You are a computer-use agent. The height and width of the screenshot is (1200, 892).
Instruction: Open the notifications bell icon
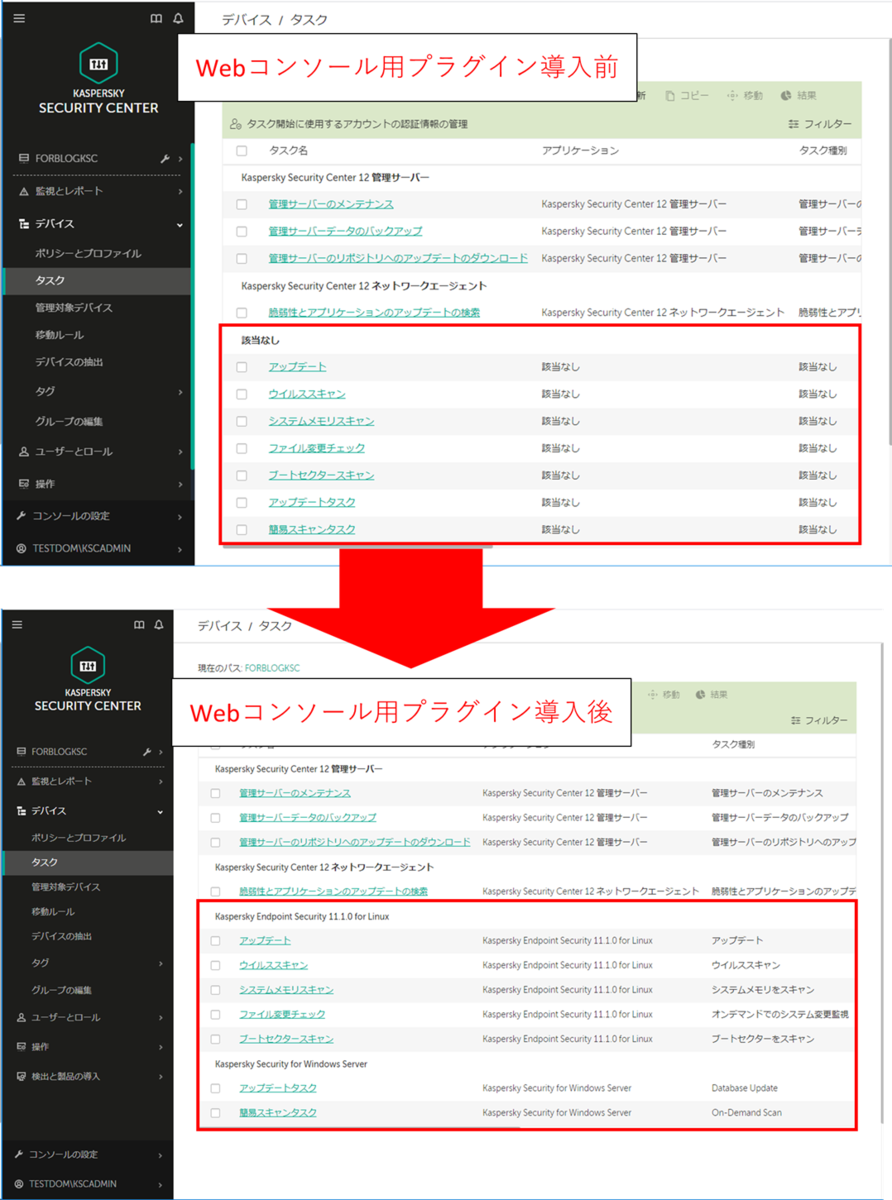pos(178,18)
